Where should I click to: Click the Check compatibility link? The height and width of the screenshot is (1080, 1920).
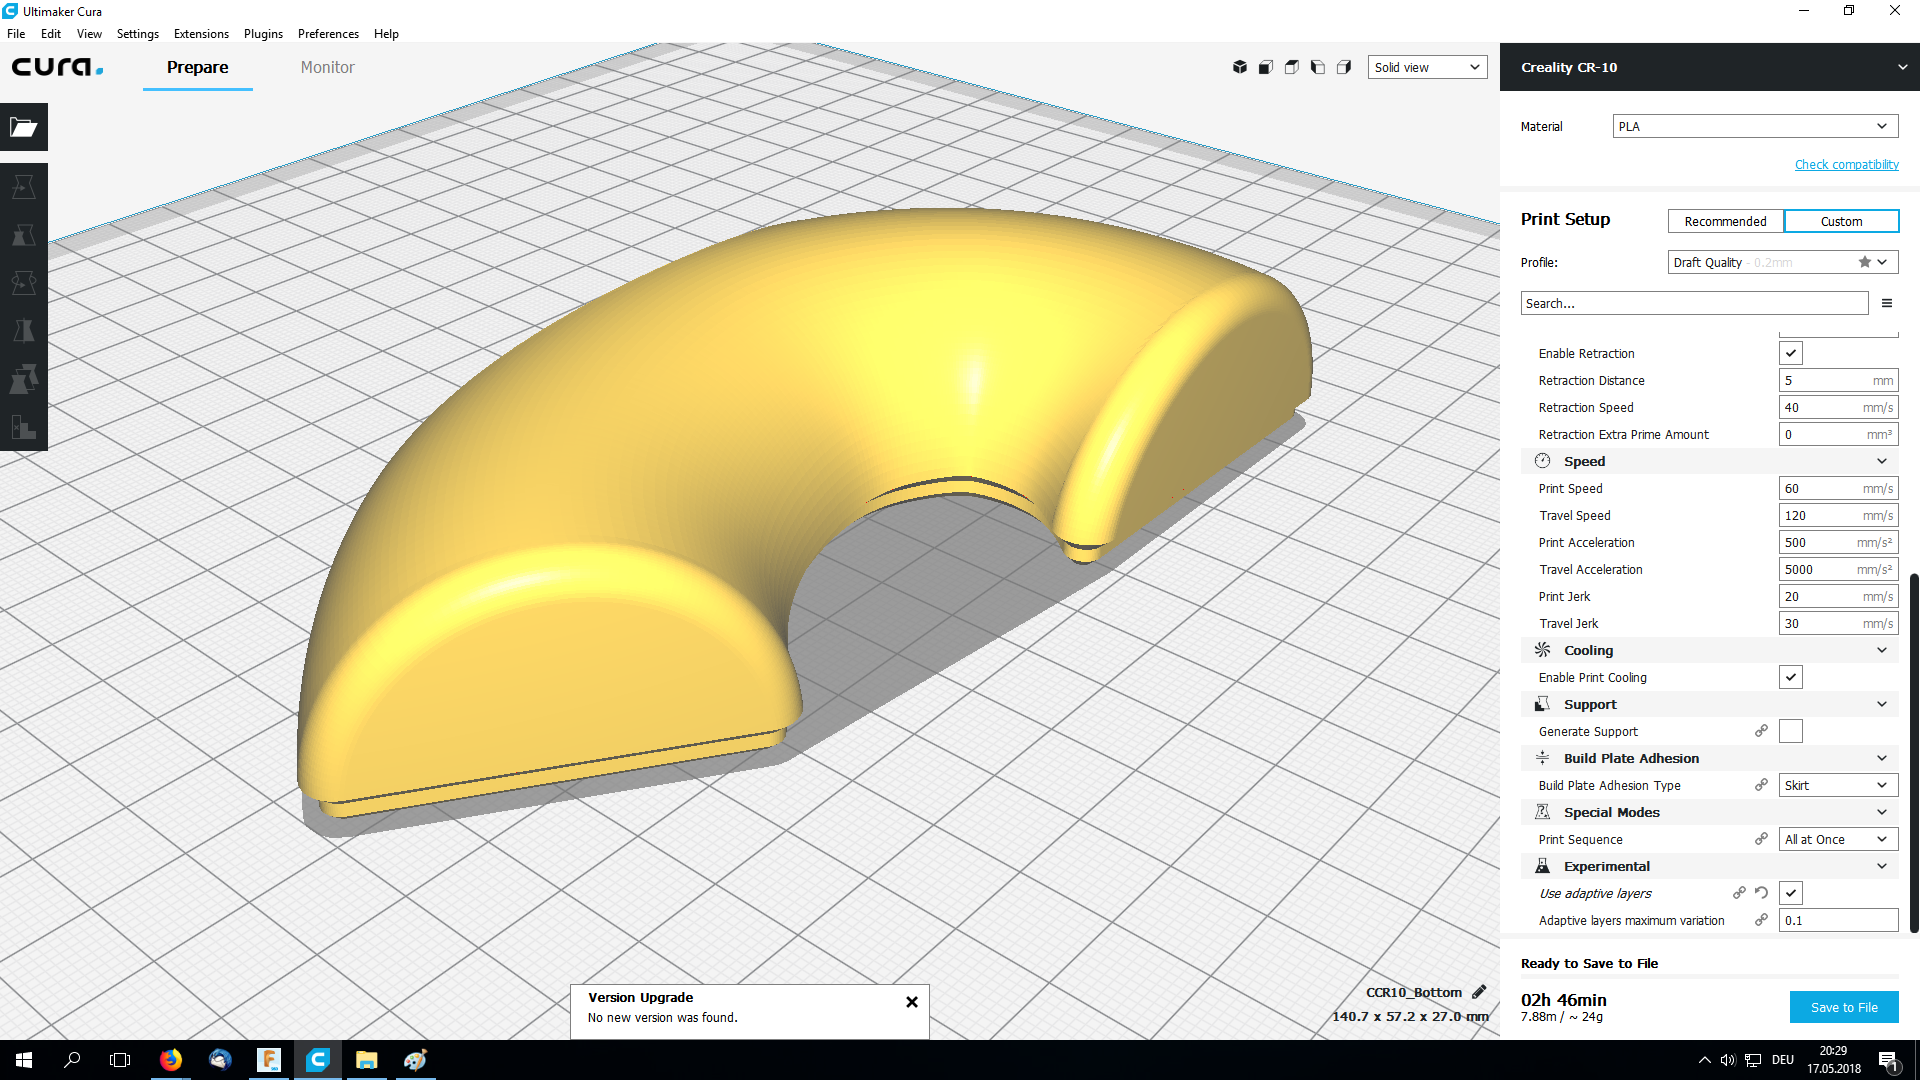[1846, 164]
